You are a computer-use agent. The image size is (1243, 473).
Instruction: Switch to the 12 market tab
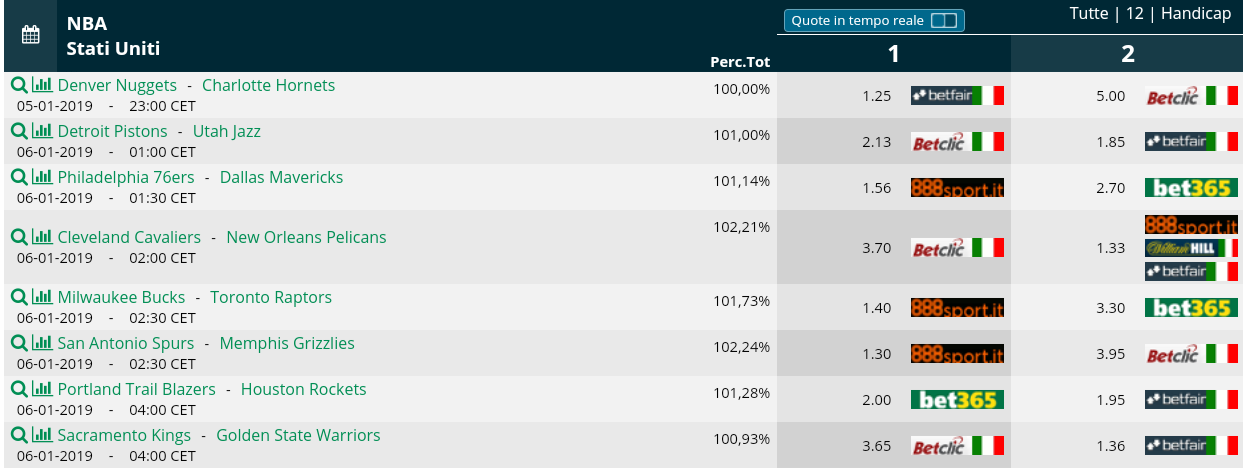pos(1134,13)
